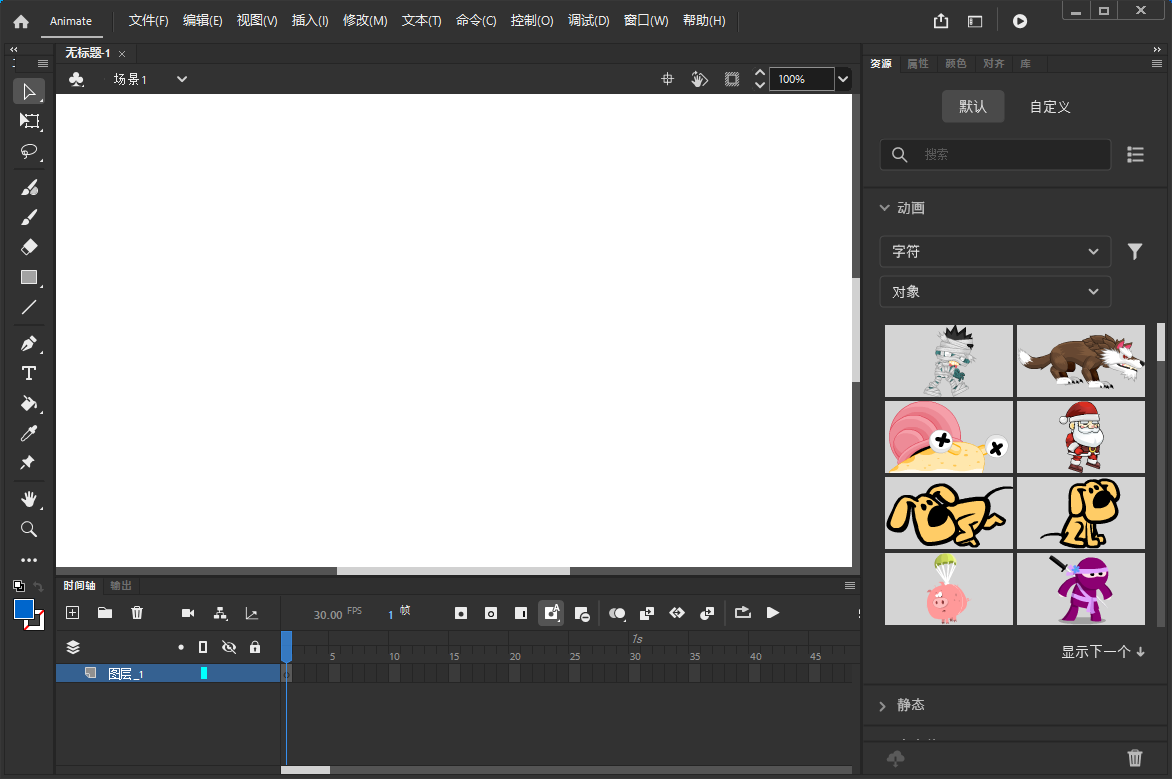The width and height of the screenshot is (1172, 779).
Task: Click the blue fill color swatch
Action: 24,609
